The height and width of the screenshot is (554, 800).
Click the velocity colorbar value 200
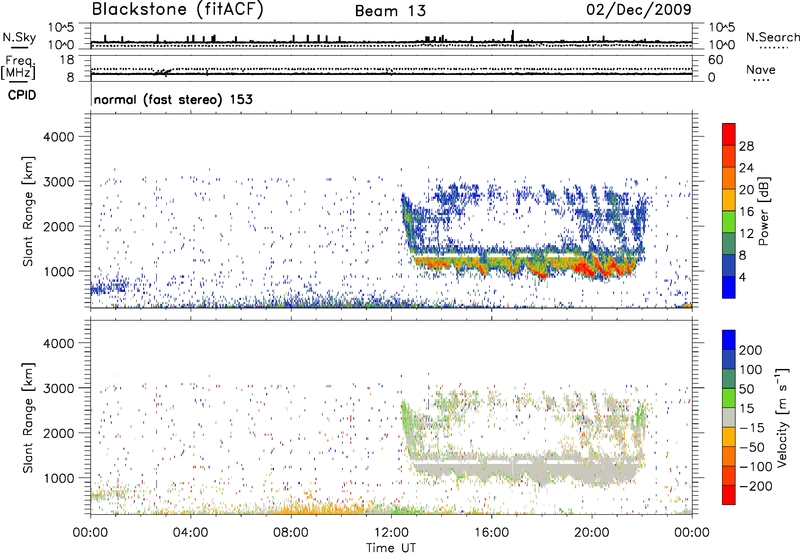[751, 350]
